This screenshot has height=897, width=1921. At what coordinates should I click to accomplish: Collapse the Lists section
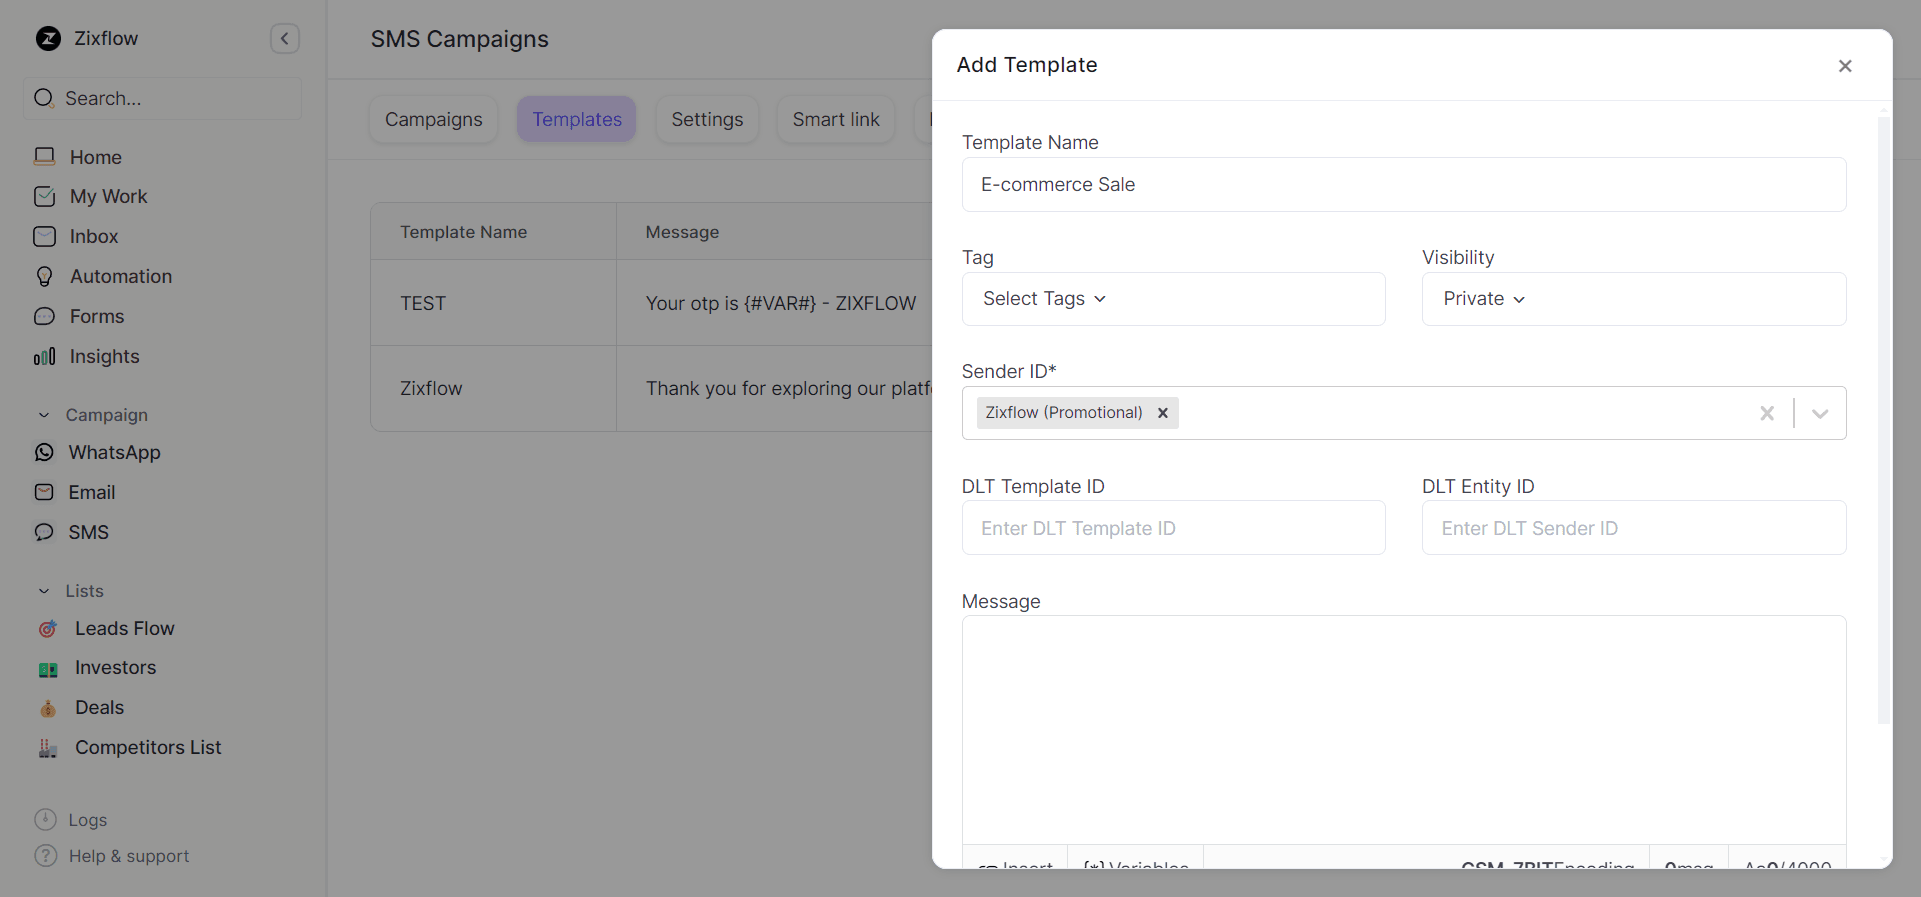[x=44, y=591]
